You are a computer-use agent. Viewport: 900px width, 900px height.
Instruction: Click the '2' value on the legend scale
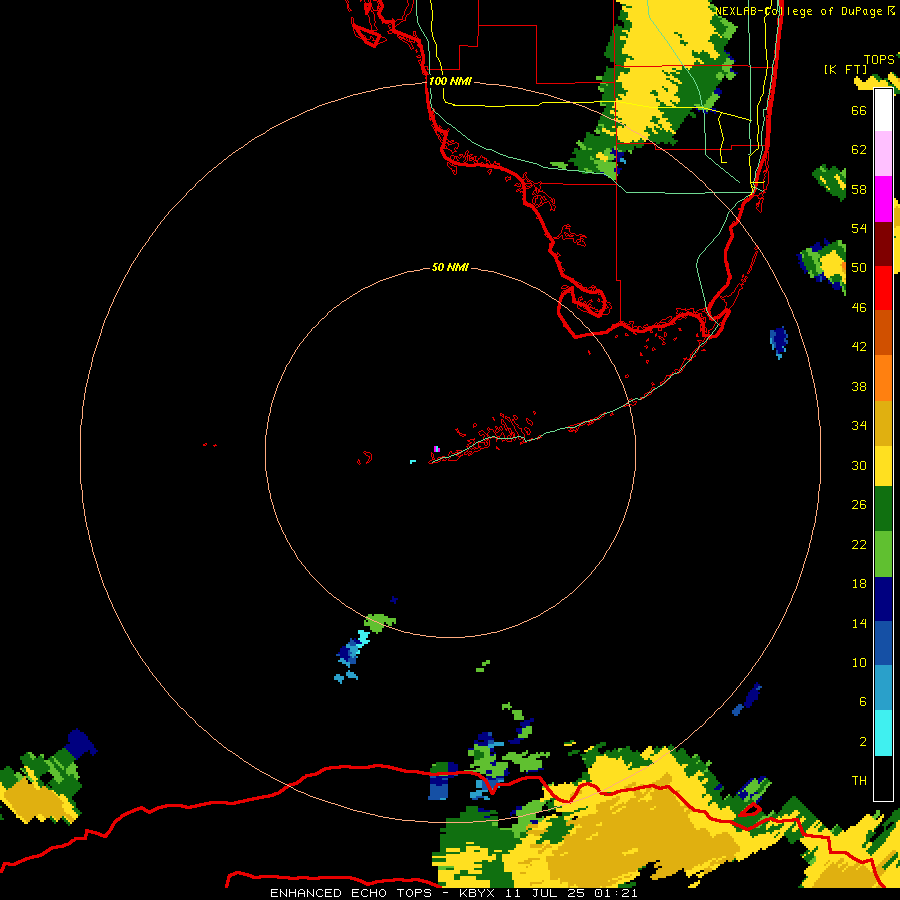(x=863, y=742)
